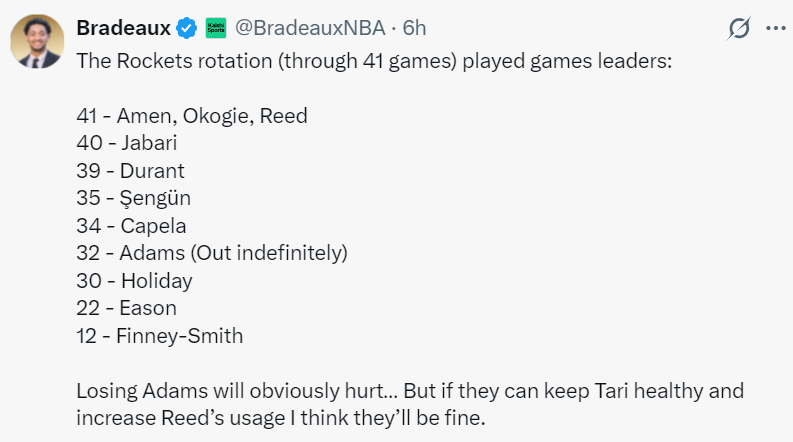Click the "40 - Jabari" line

[127, 143]
